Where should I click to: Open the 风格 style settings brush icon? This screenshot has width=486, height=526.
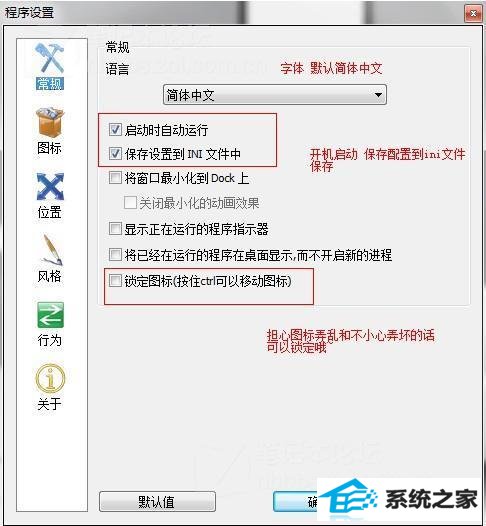pyautogui.click(x=50, y=250)
